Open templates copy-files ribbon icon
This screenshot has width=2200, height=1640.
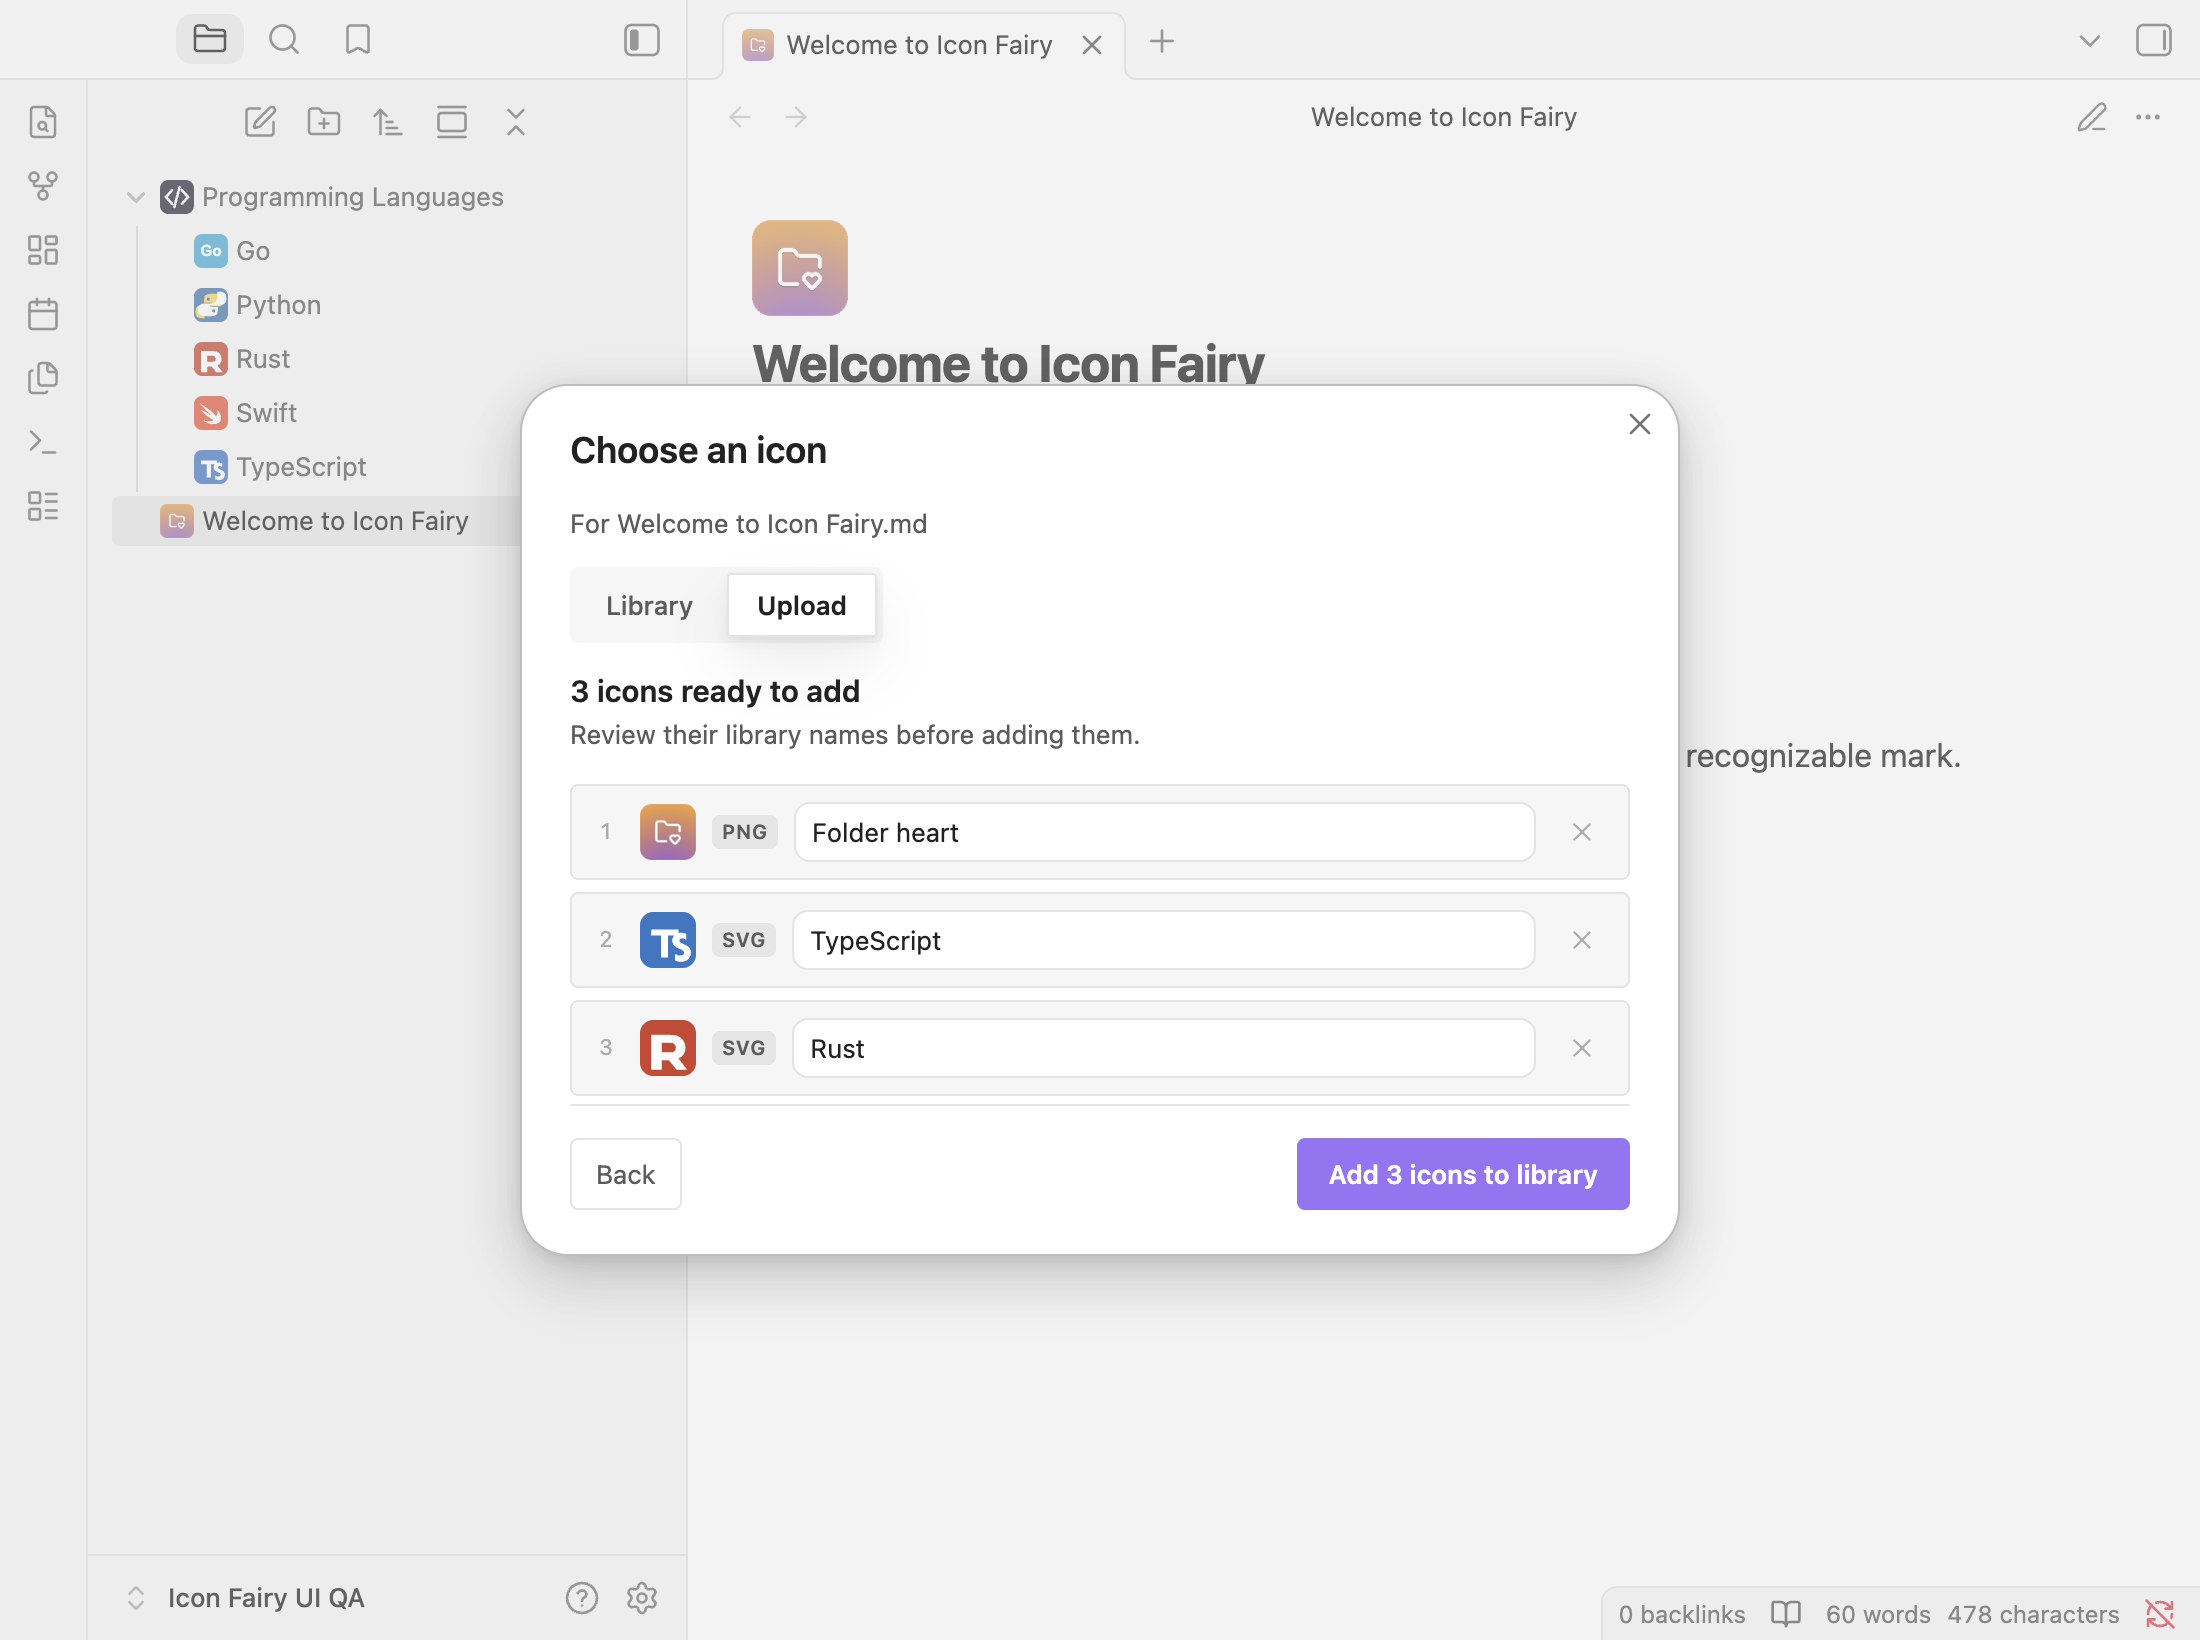pos(43,378)
